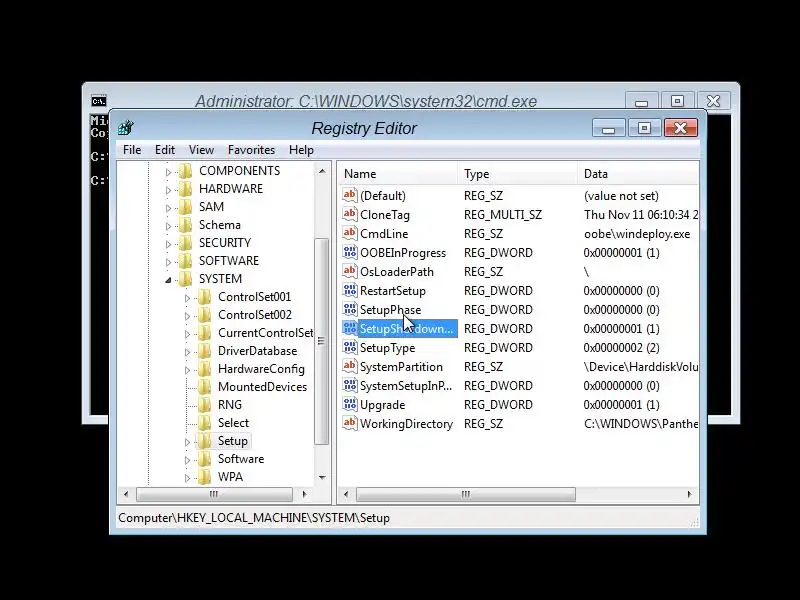Maximize the Registry Editor window
This screenshot has height=600, width=800.
pos(644,128)
